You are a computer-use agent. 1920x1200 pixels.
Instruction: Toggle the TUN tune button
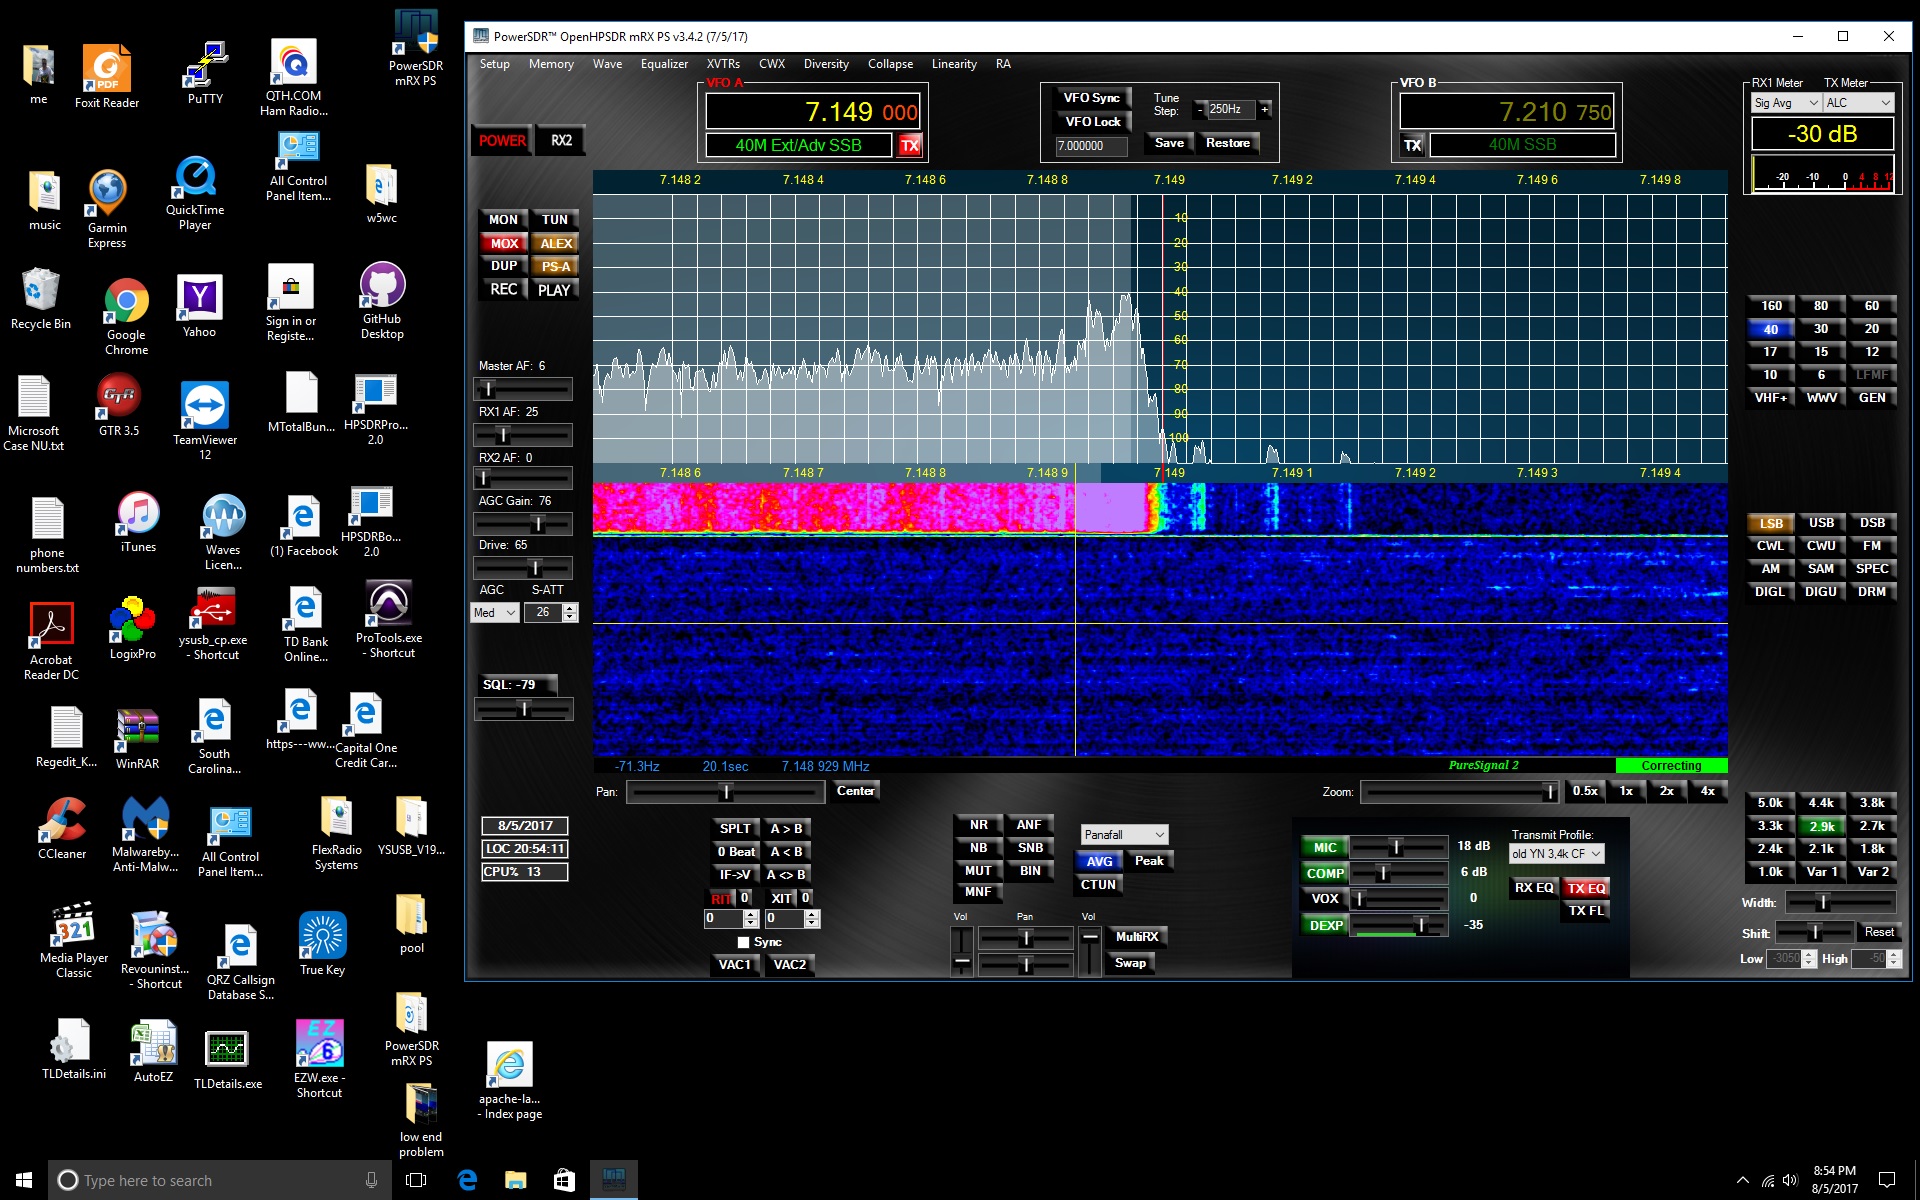(x=555, y=220)
